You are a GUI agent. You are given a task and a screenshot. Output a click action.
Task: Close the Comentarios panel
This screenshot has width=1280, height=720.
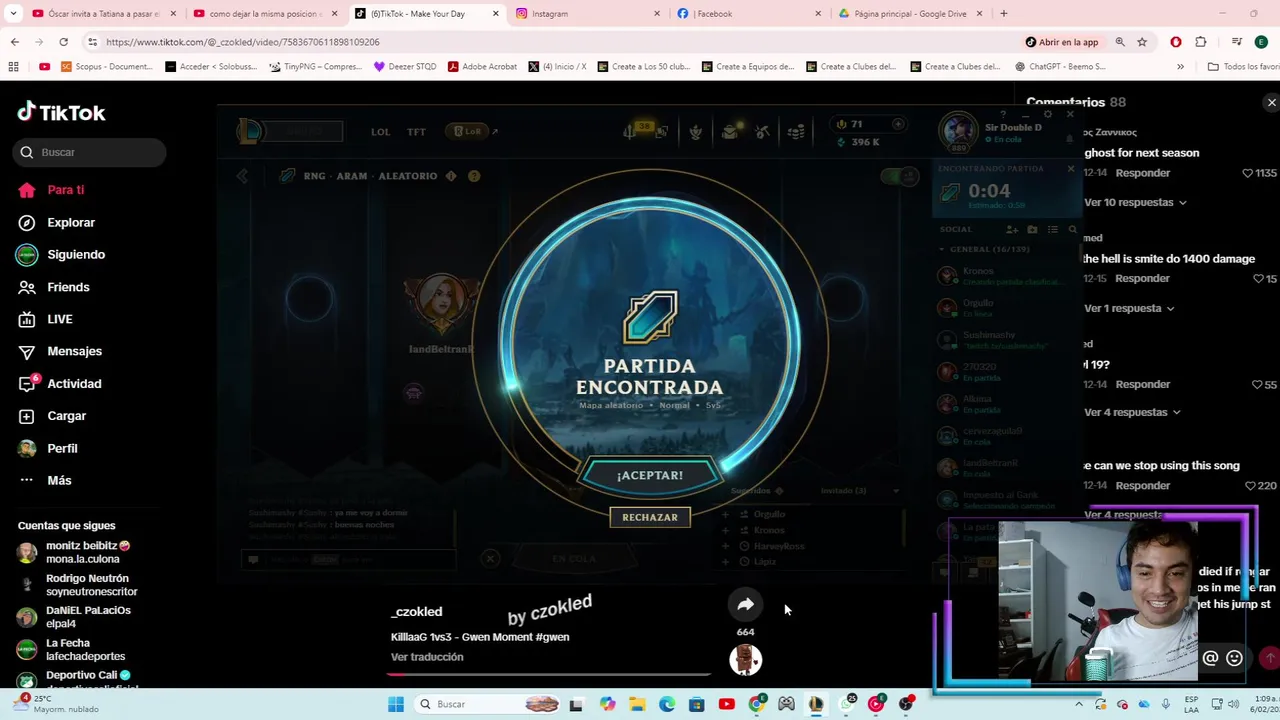[x=1271, y=103]
